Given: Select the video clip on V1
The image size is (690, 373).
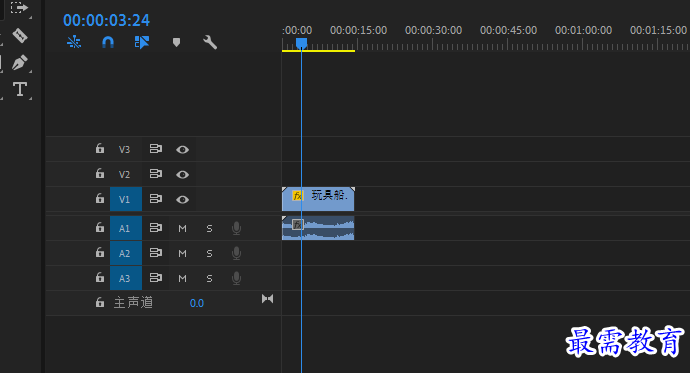Looking at the screenshot, I should click(318, 199).
